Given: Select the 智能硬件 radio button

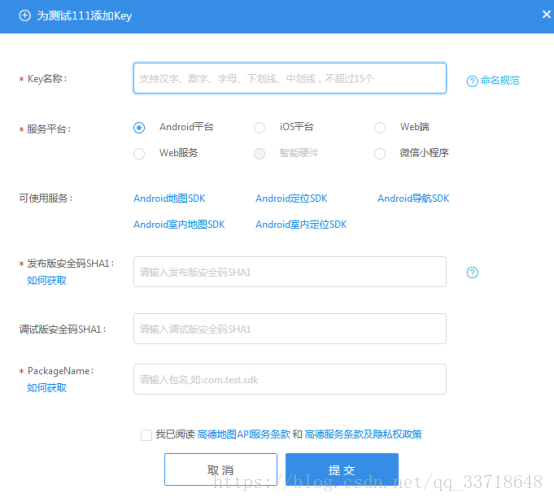Looking at the screenshot, I should 259,154.
